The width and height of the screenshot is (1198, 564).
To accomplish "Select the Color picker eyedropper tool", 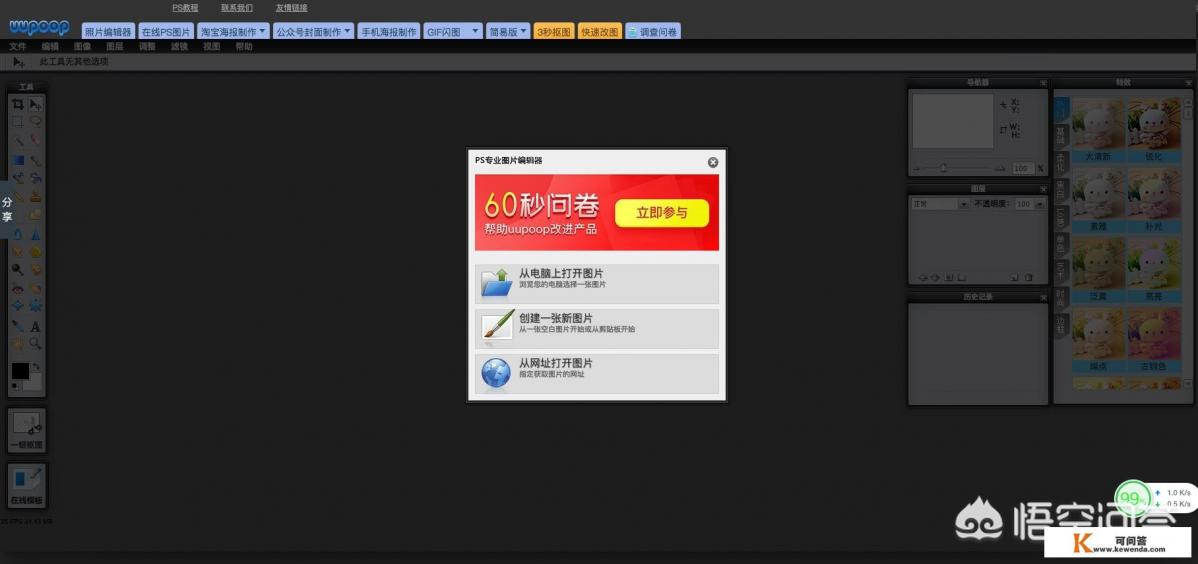I will tap(18, 326).
